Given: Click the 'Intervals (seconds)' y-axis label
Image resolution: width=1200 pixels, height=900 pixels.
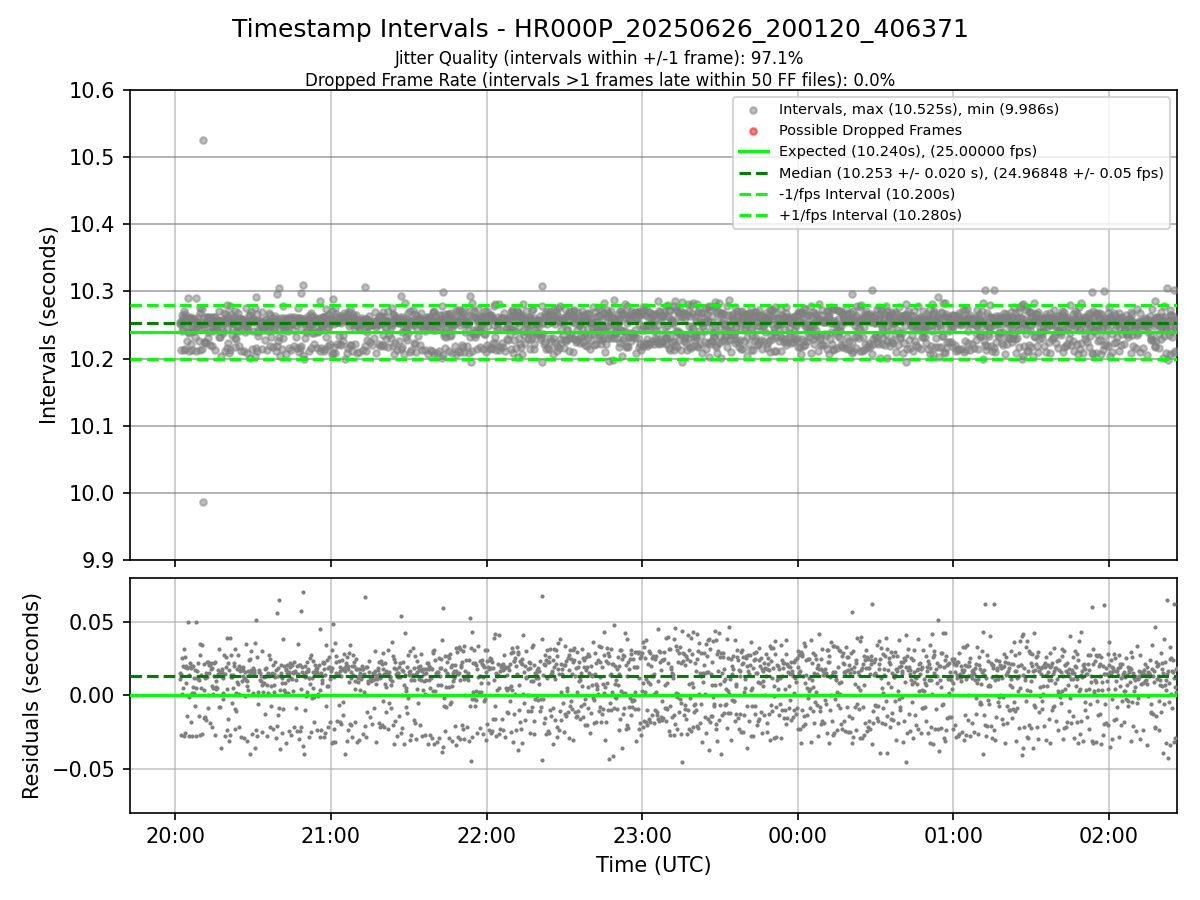Looking at the screenshot, I should [x=49, y=325].
